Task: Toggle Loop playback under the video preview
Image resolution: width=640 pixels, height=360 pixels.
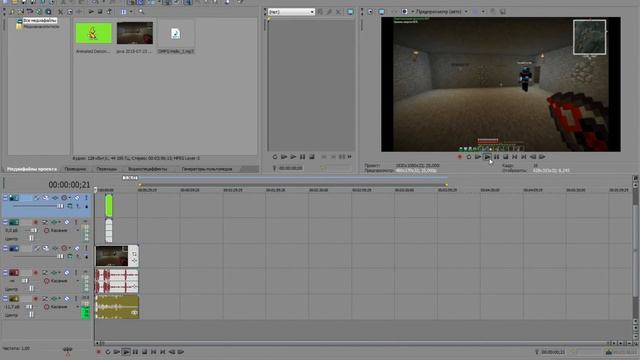Action: 469,157
